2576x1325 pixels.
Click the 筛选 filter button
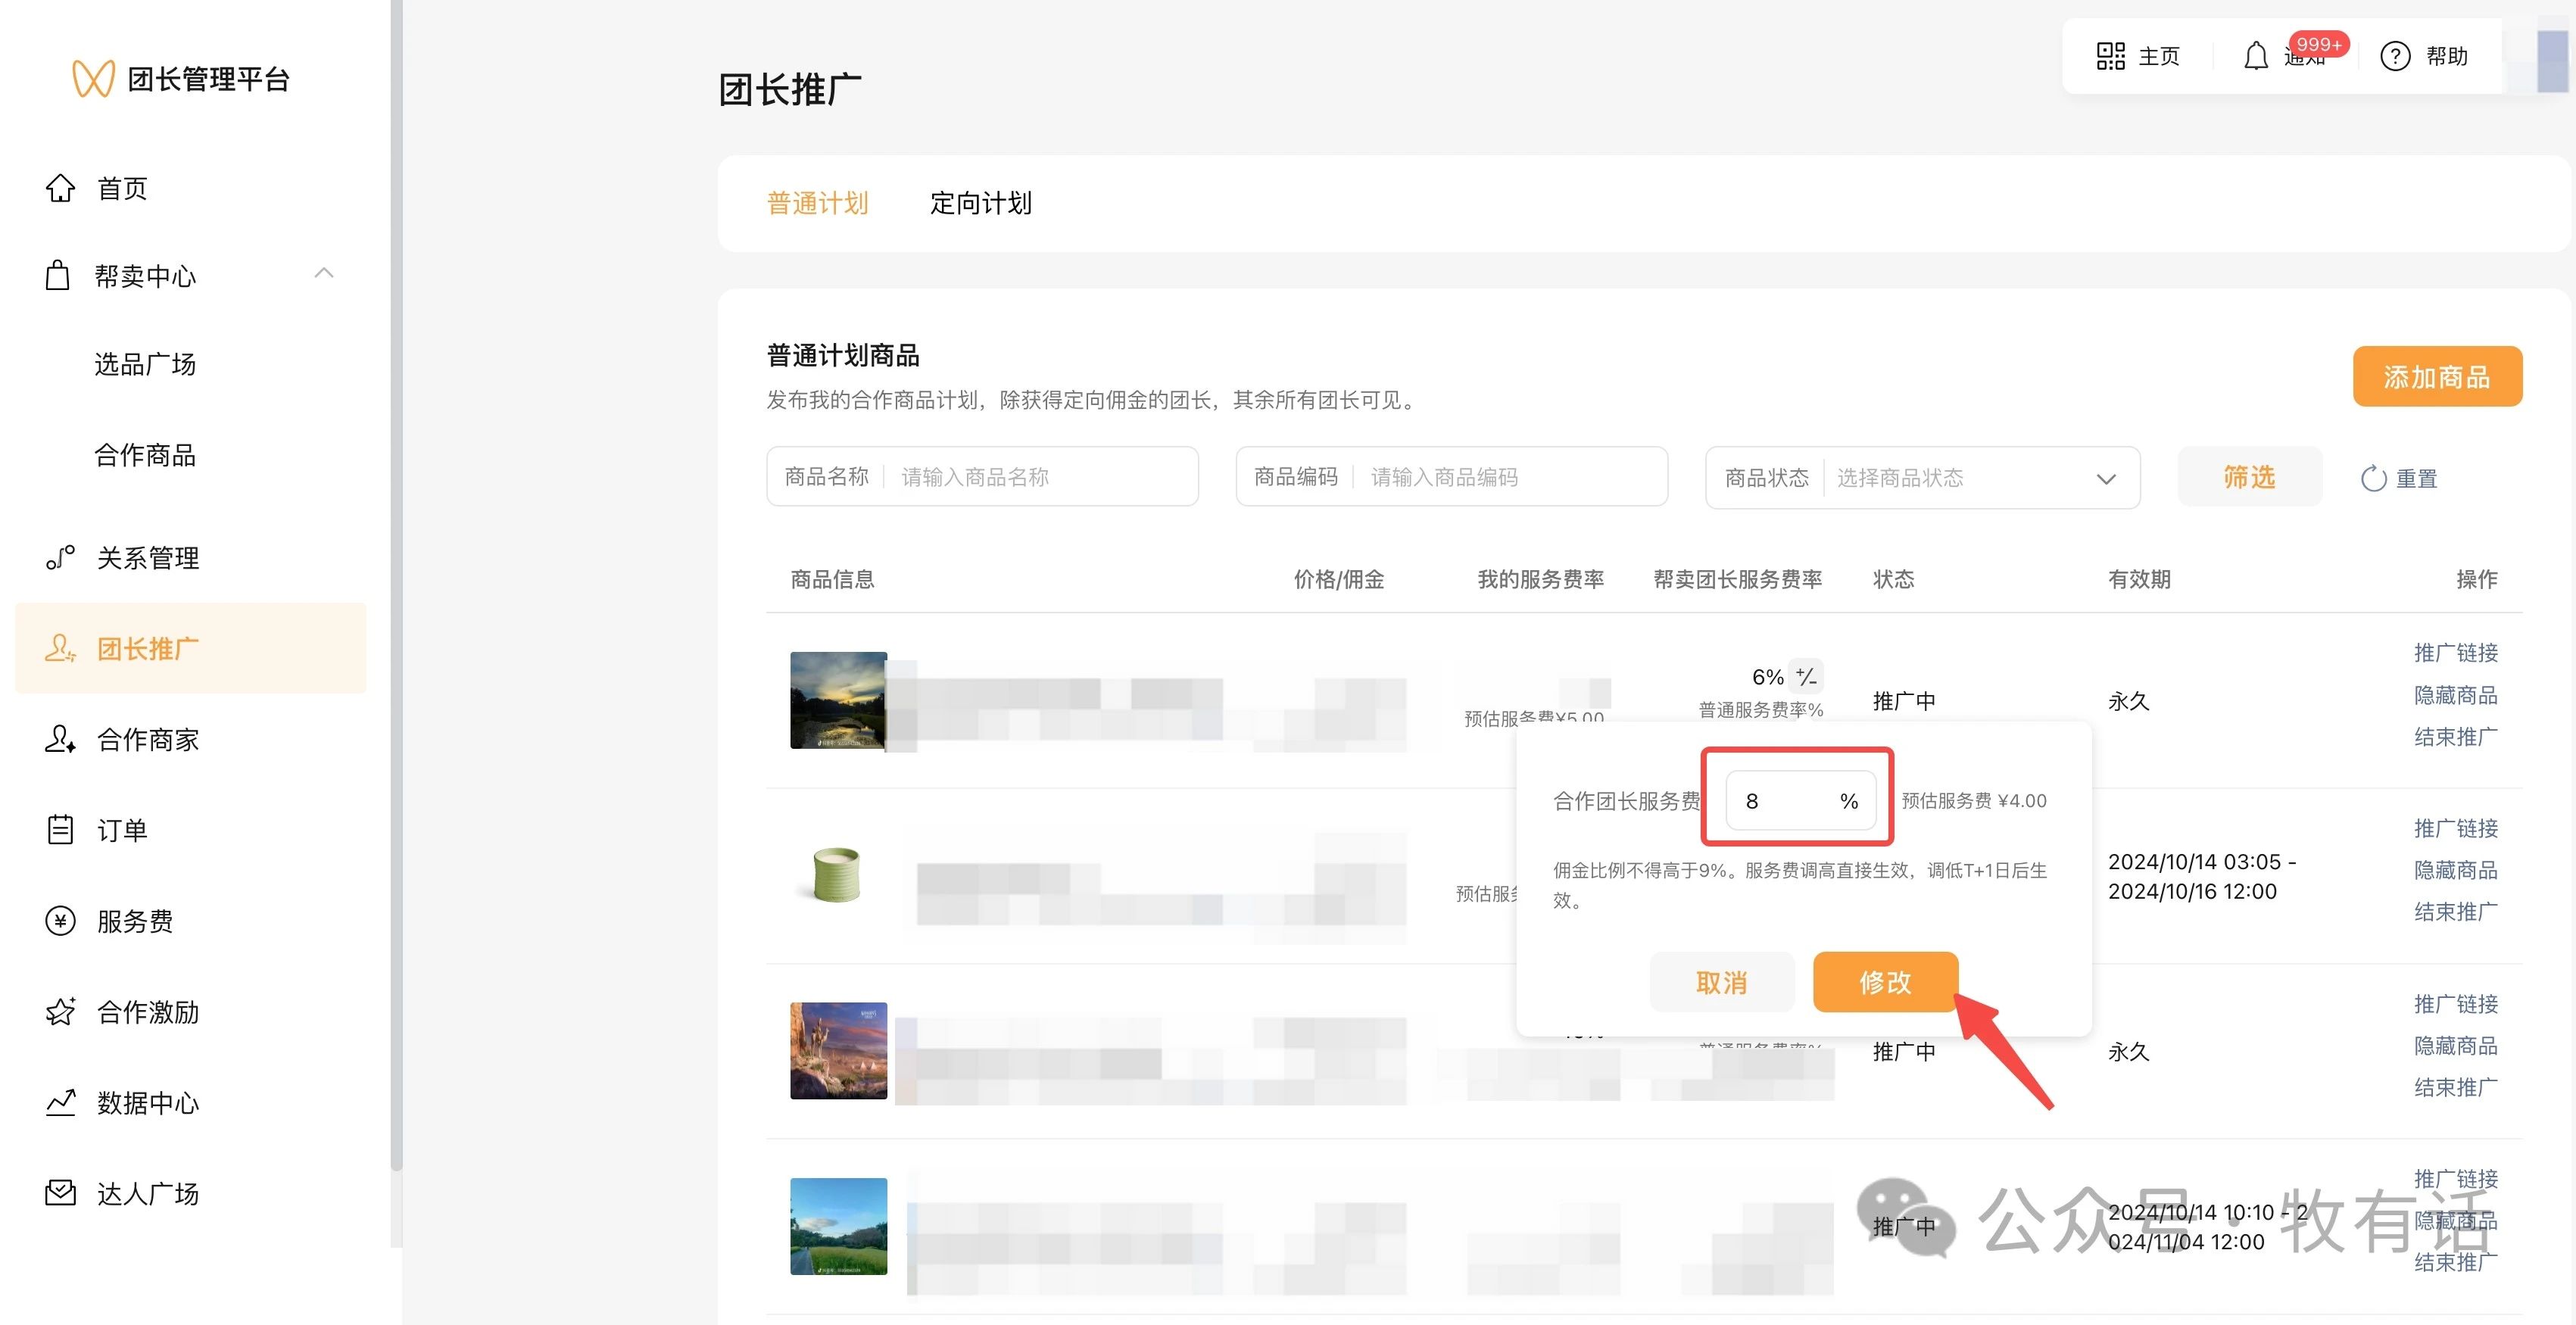point(2248,476)
